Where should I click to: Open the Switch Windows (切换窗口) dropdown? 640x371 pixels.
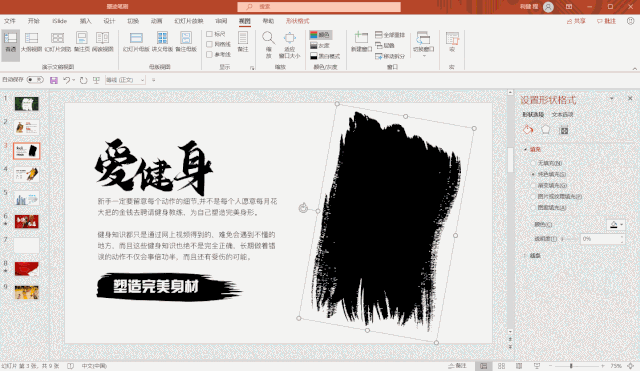pyautogui.click(x=423, y=44)
